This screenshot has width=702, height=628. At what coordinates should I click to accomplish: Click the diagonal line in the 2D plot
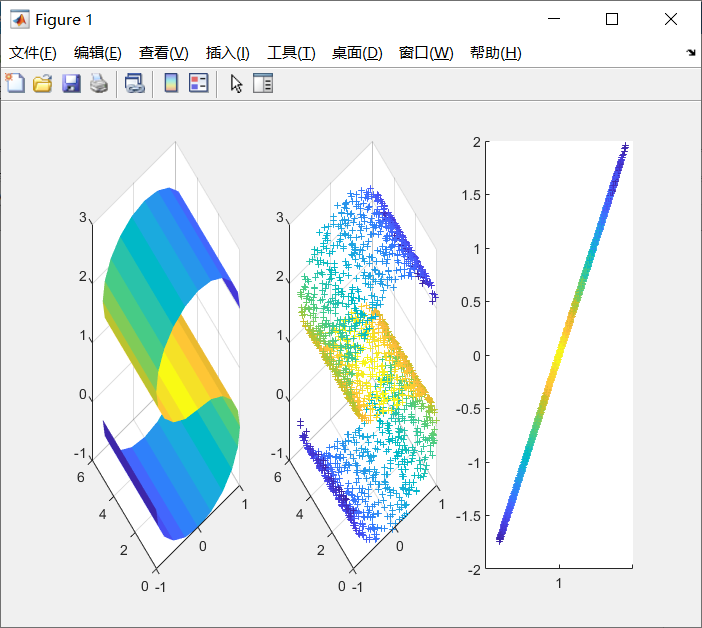(x=562, y=343)
